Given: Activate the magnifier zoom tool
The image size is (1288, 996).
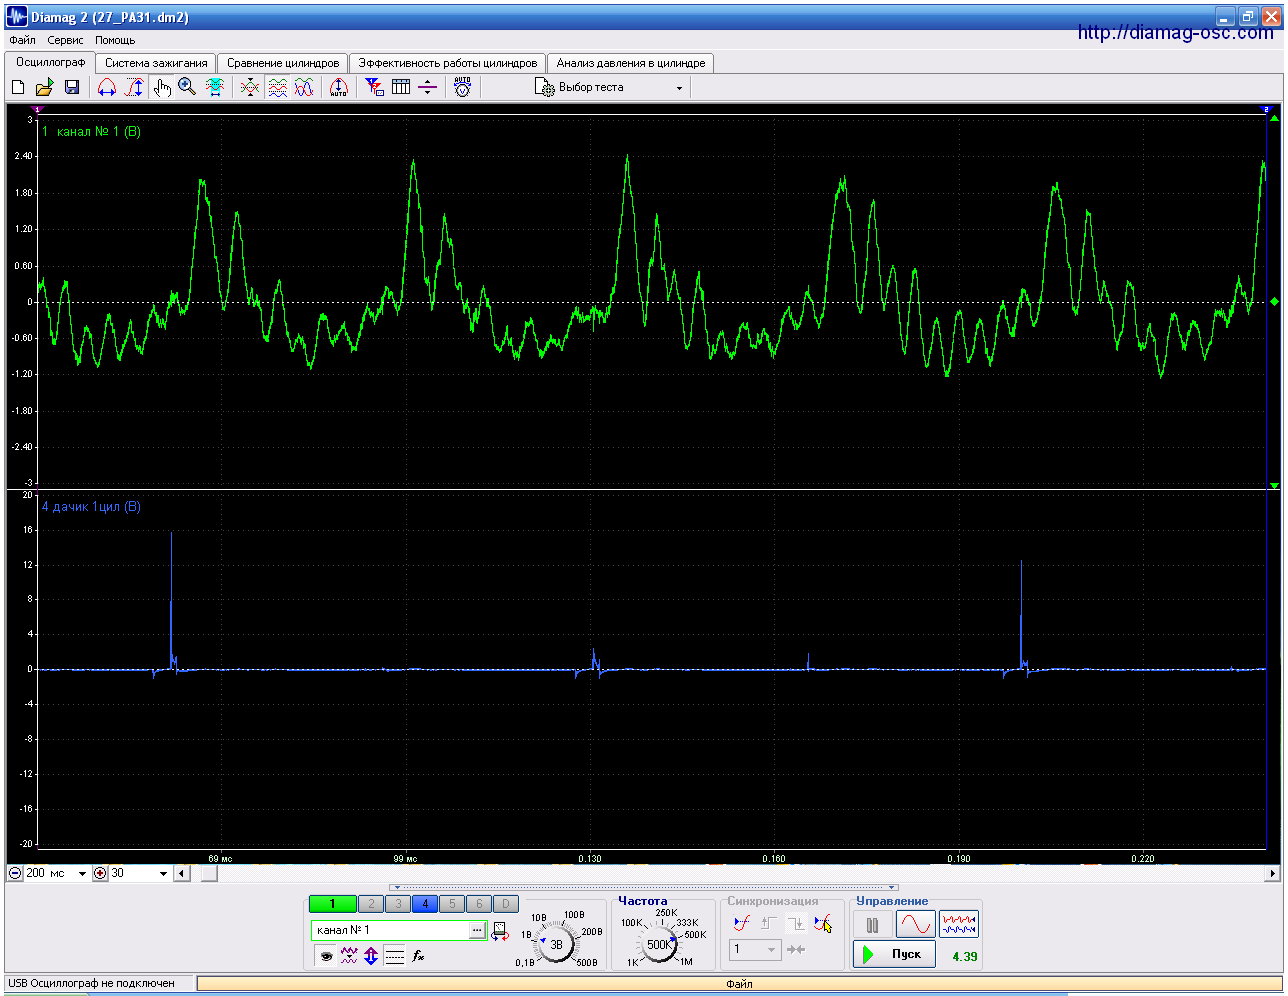Looking at the screenshot, I should click(187, 87).
